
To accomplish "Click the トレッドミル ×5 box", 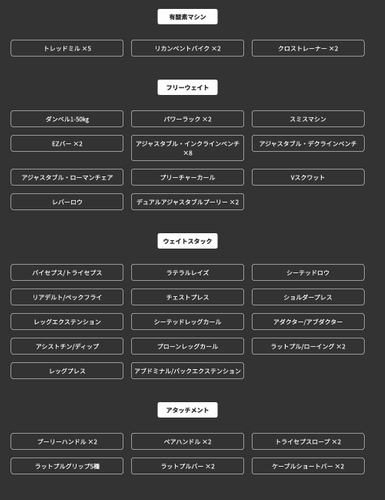I will coord(67,48).
